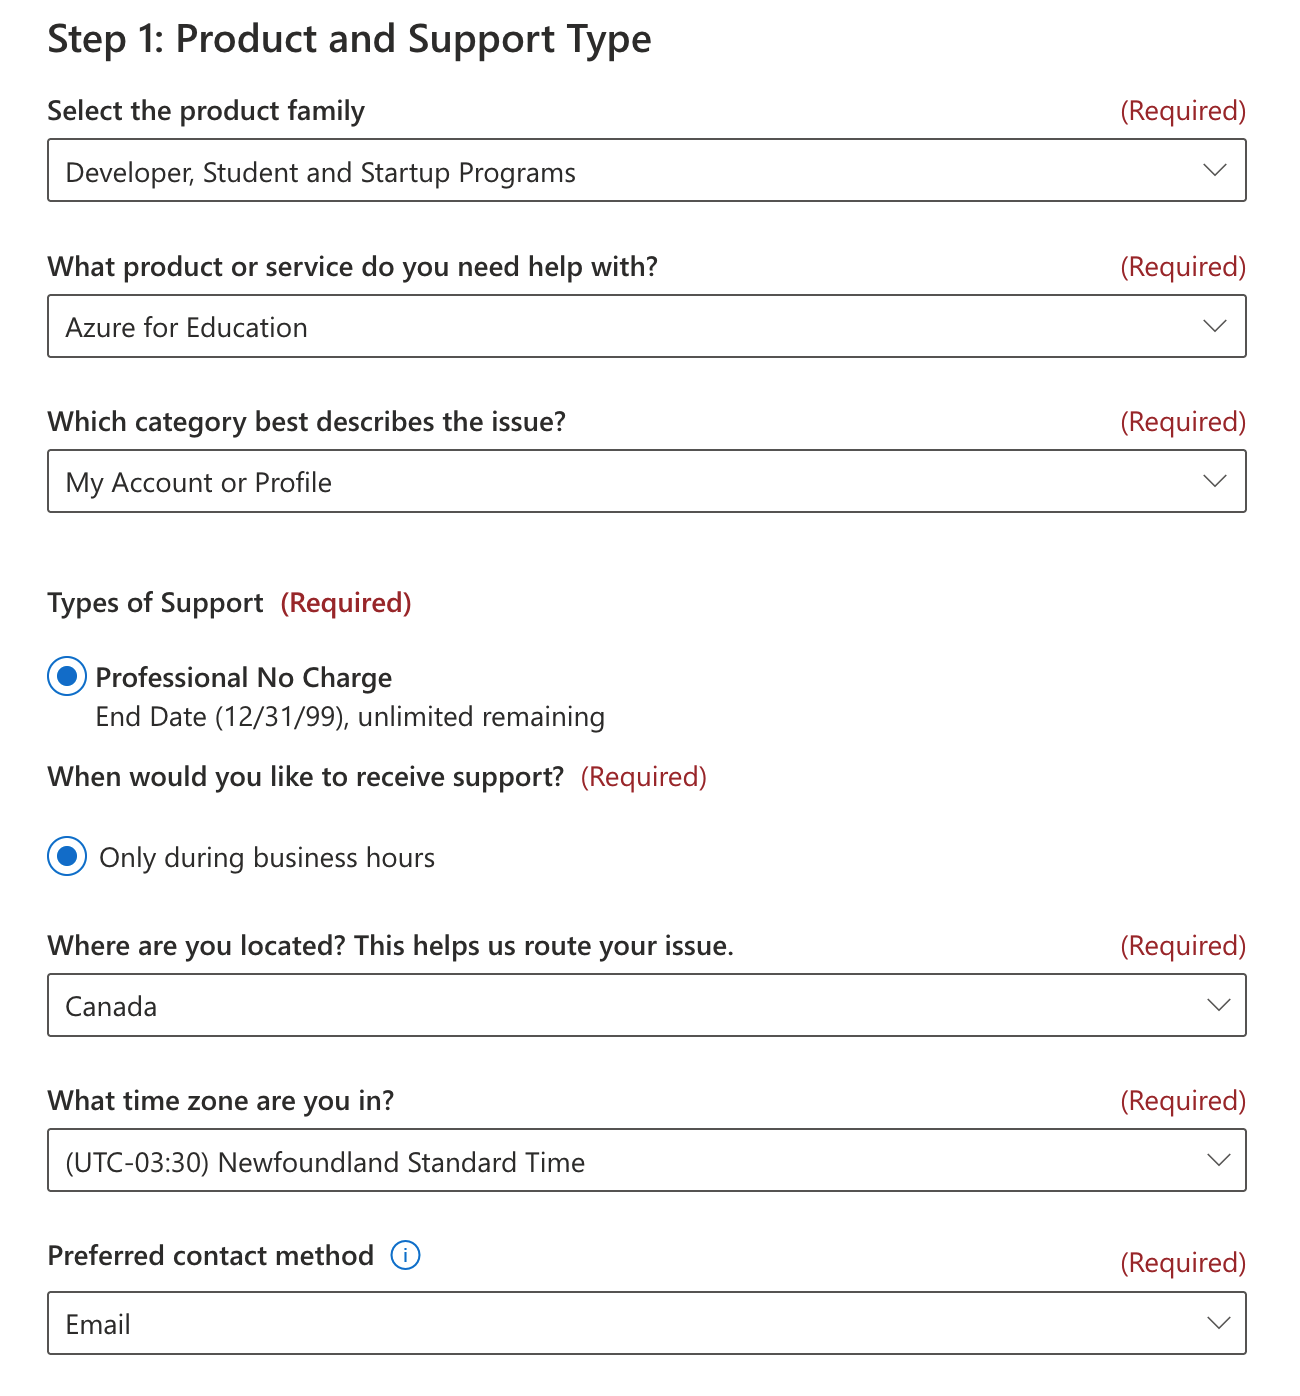Click the chevron arrow in the Canada field
1300x1396 pixels.
(1218, 1005)
